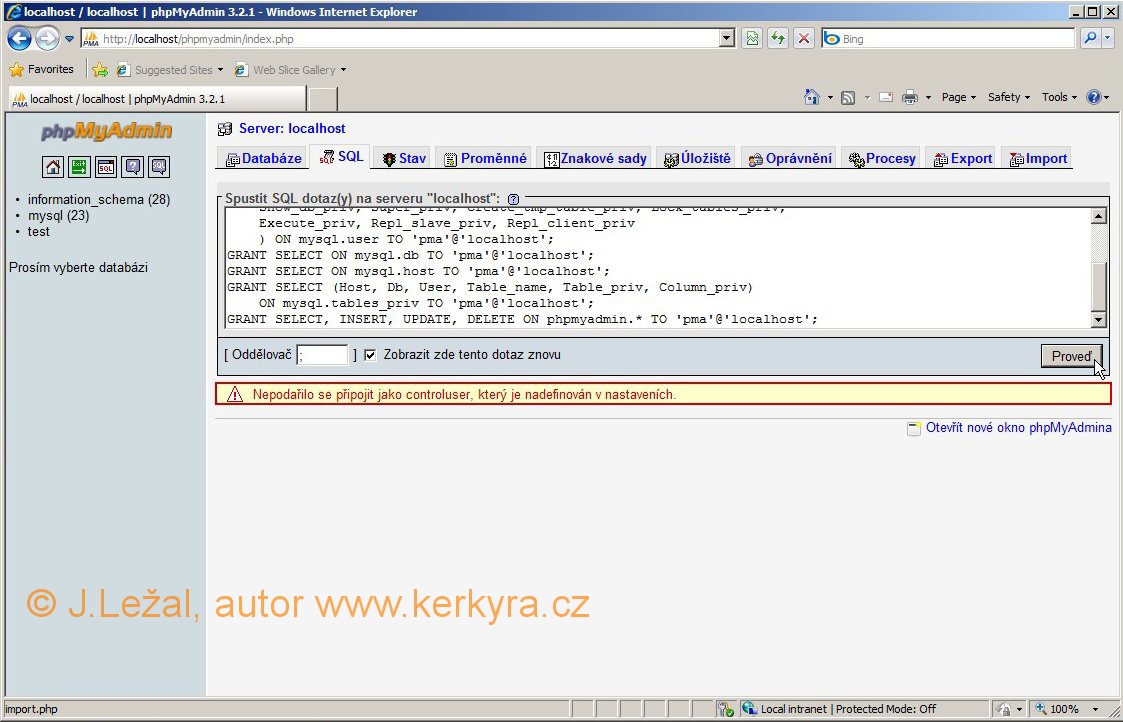Open phpMyAdmin documentation question-mark icon
The height and width of the screenshot is (722, 1123).
pos(132,167)
